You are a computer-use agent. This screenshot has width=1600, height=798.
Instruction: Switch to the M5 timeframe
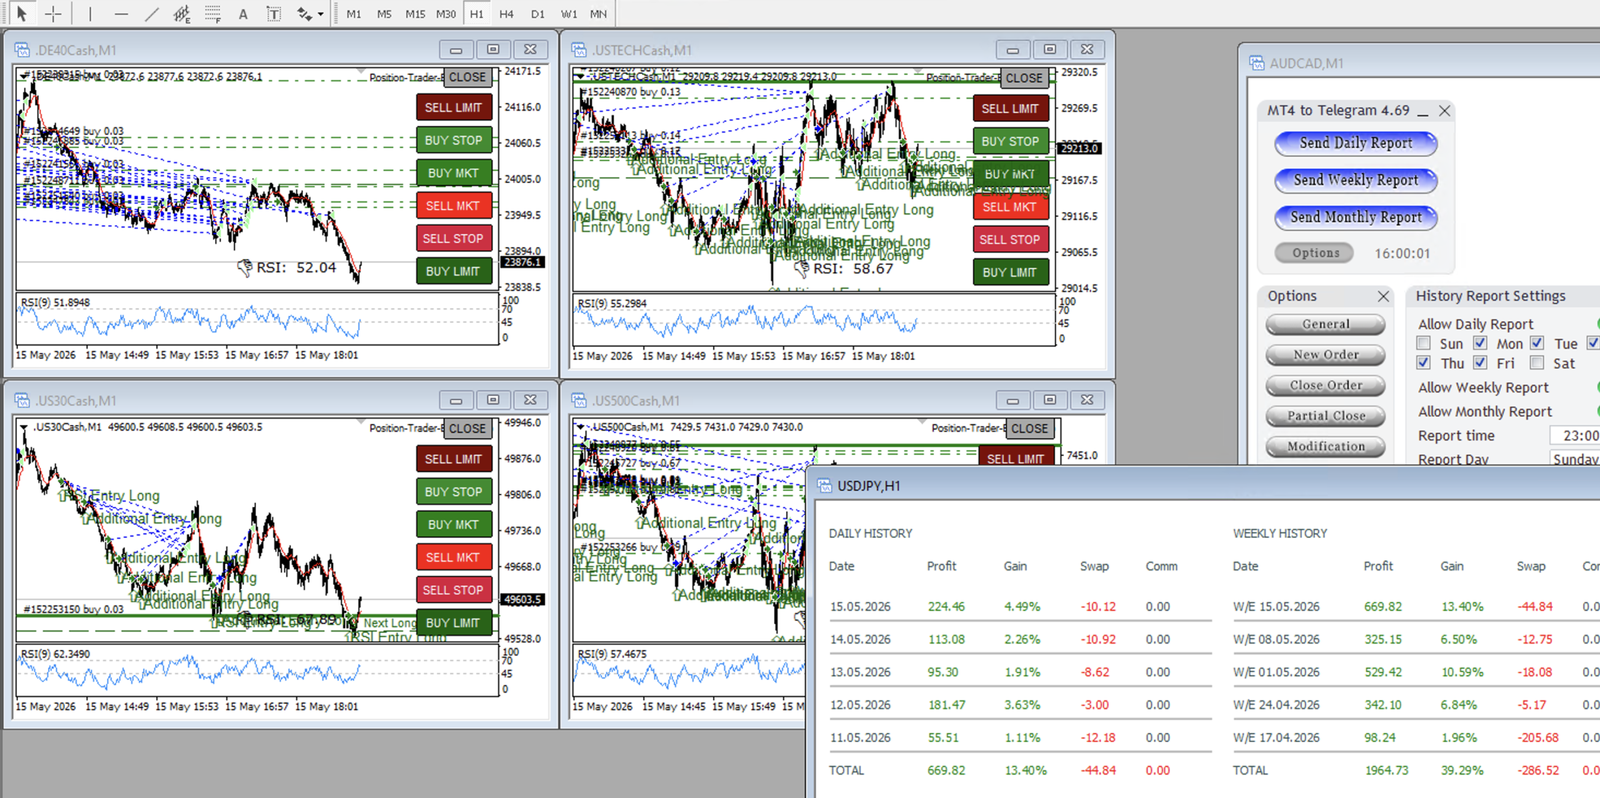point(384,14)
